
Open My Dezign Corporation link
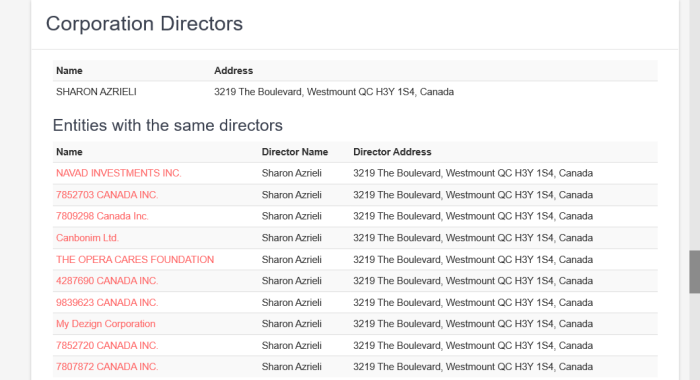click(x=105, y=324)
